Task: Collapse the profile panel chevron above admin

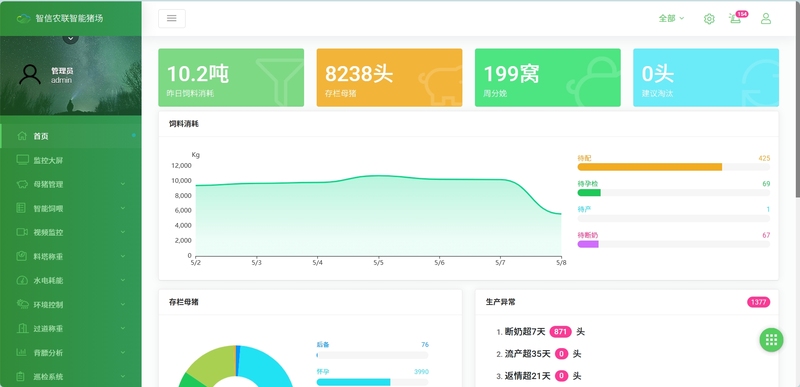Action: [70, 38]
